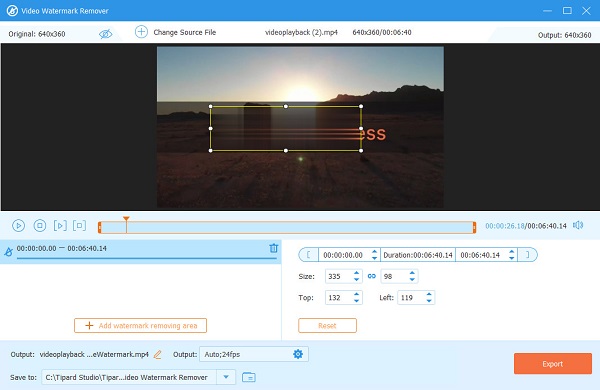Select the 00:00:00.00 – 00:06:40.14 segment row
Viewport: 600px width, 390px height.
coord(140,251)
